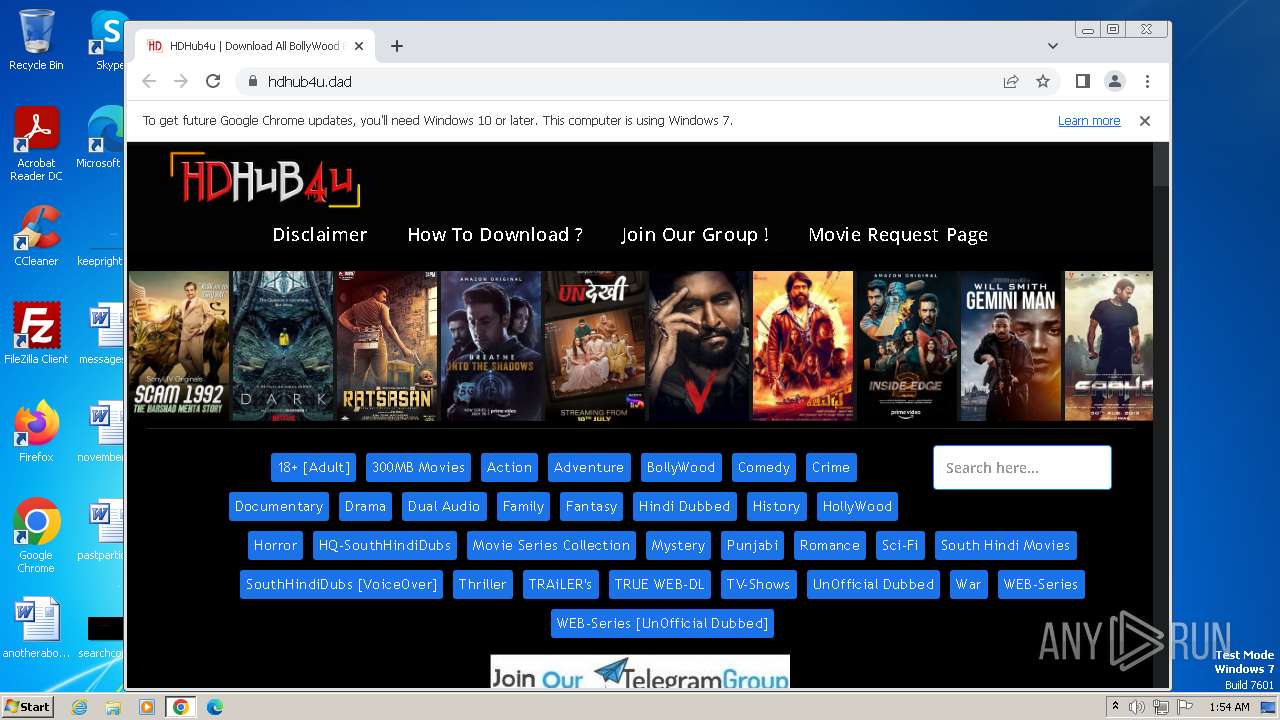Viewport: 1280px width, 720px height.
Task: Open Breathe Into the Shadows poster
Action: pos(491,346)
